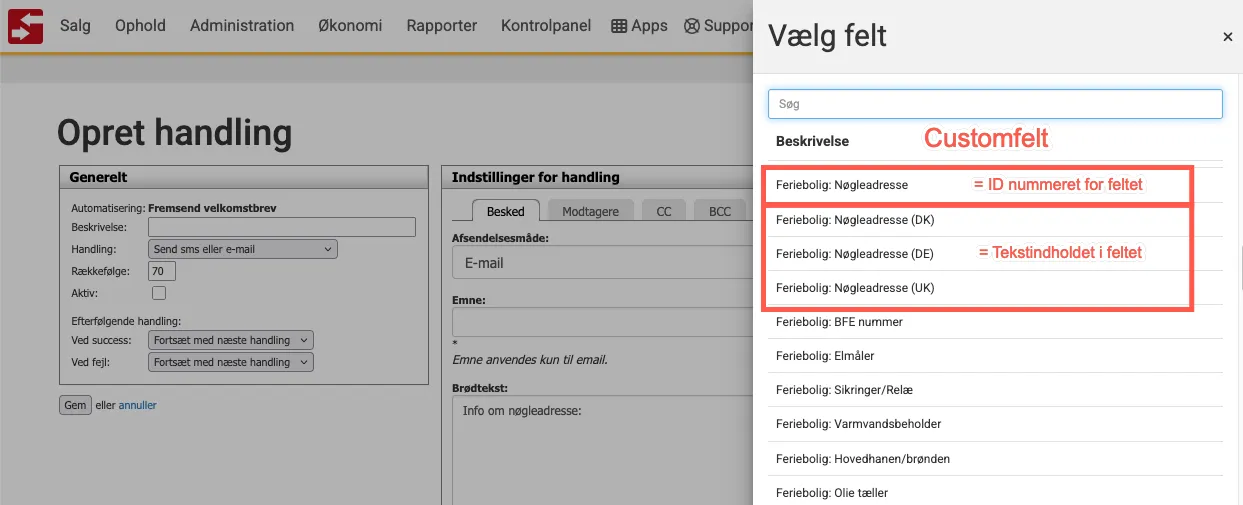This screenshot has width=1243, height=505.
Task: Expand the Ved success dropdown
Action: (230, 340)
